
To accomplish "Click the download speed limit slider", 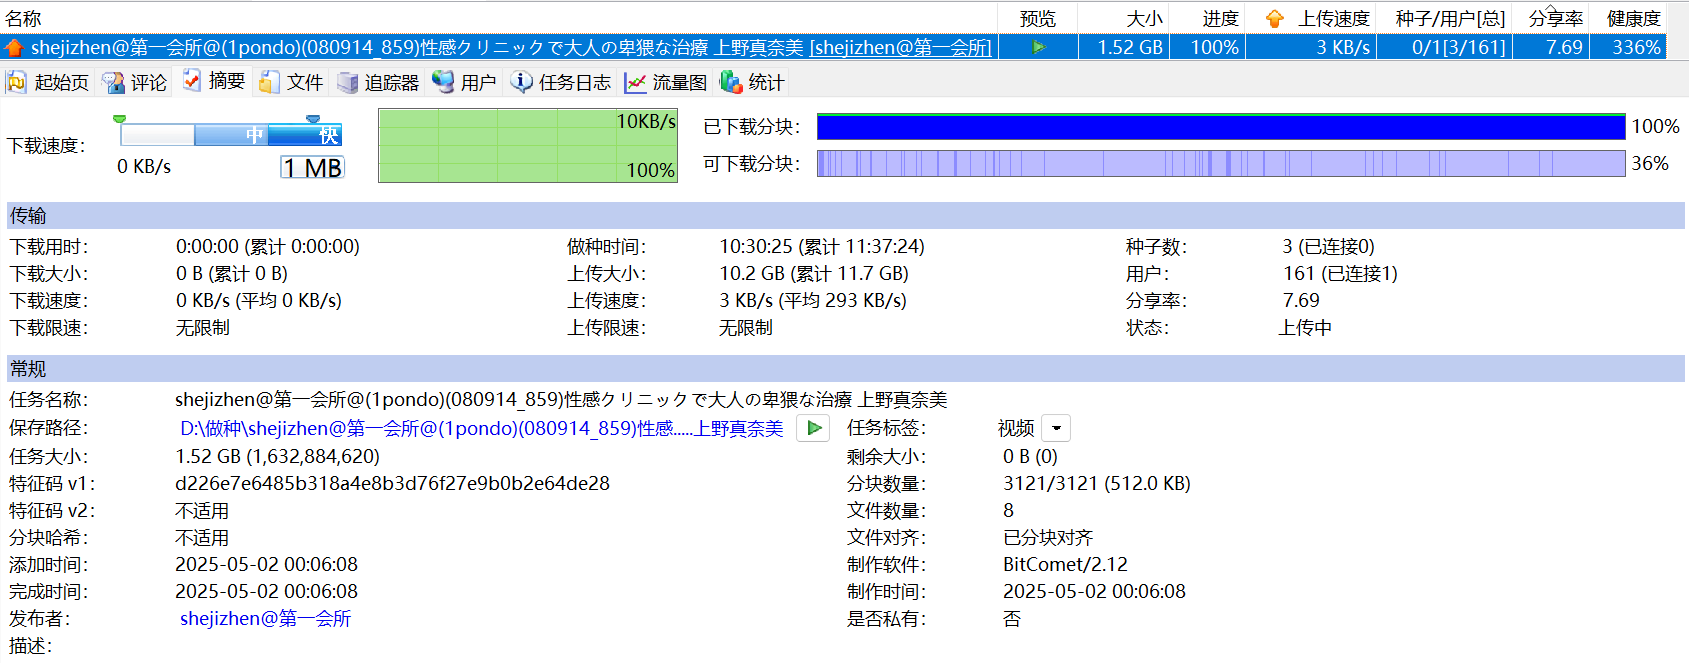I will pos(230,134).
